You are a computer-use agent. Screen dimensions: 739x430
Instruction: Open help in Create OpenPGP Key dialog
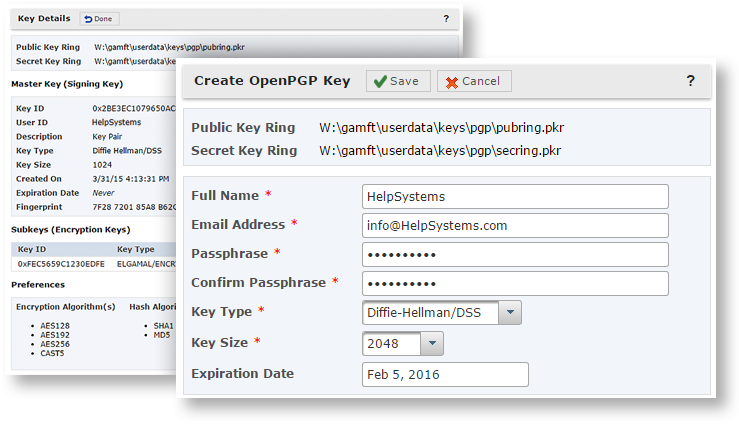tap(690, 81)
